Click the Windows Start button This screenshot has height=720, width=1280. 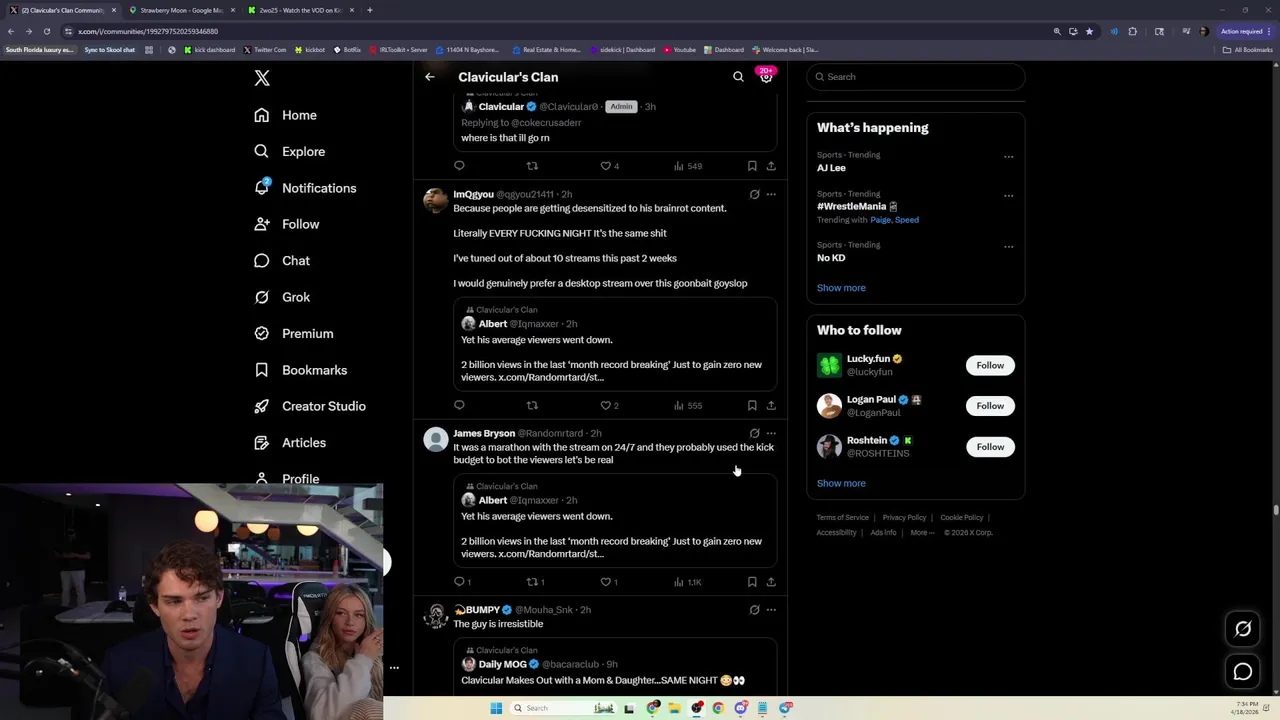(x=496, y=708)
